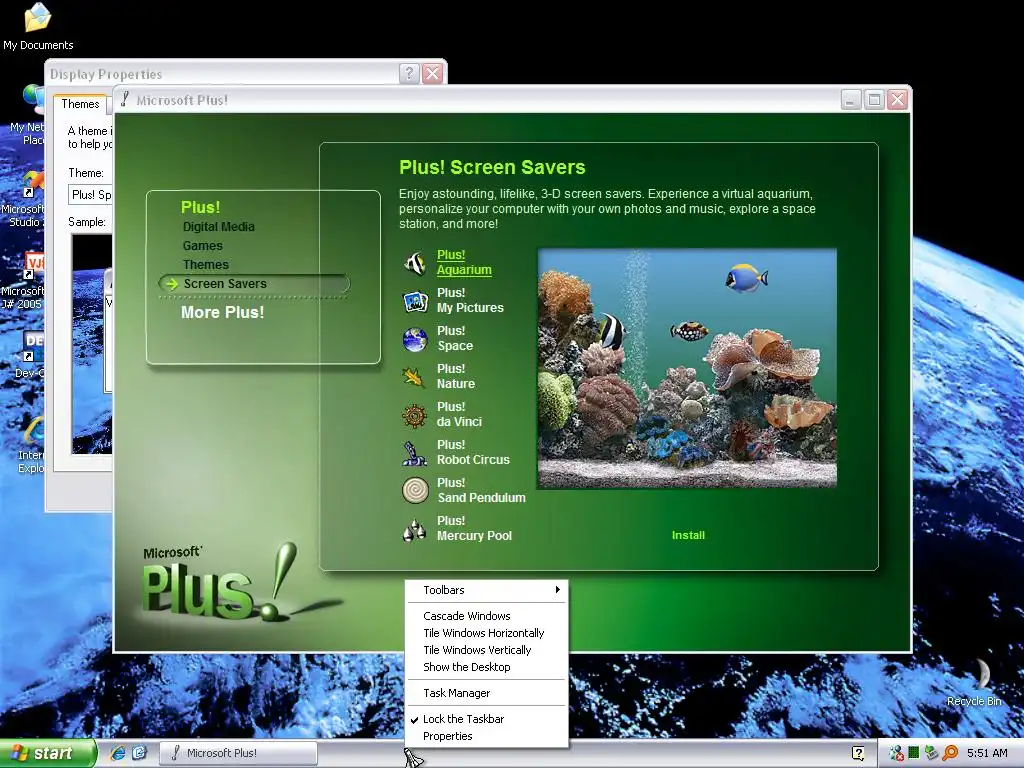Viewport: 1024px width, 768px height.
Task: Select the Plus! Mercury Pool droplets icon
Action: (x=415, y=528)
